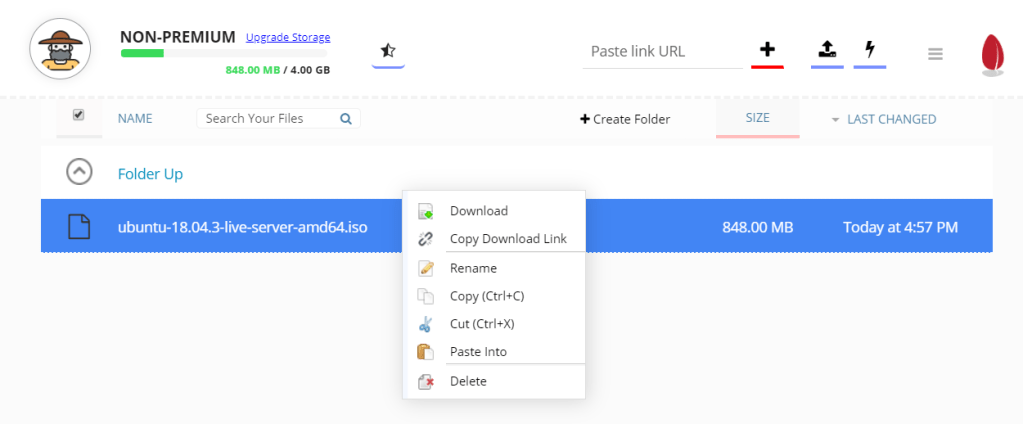Click the red plus add-link icon
Screen dimensions: 1023x424
click(767, 49)
